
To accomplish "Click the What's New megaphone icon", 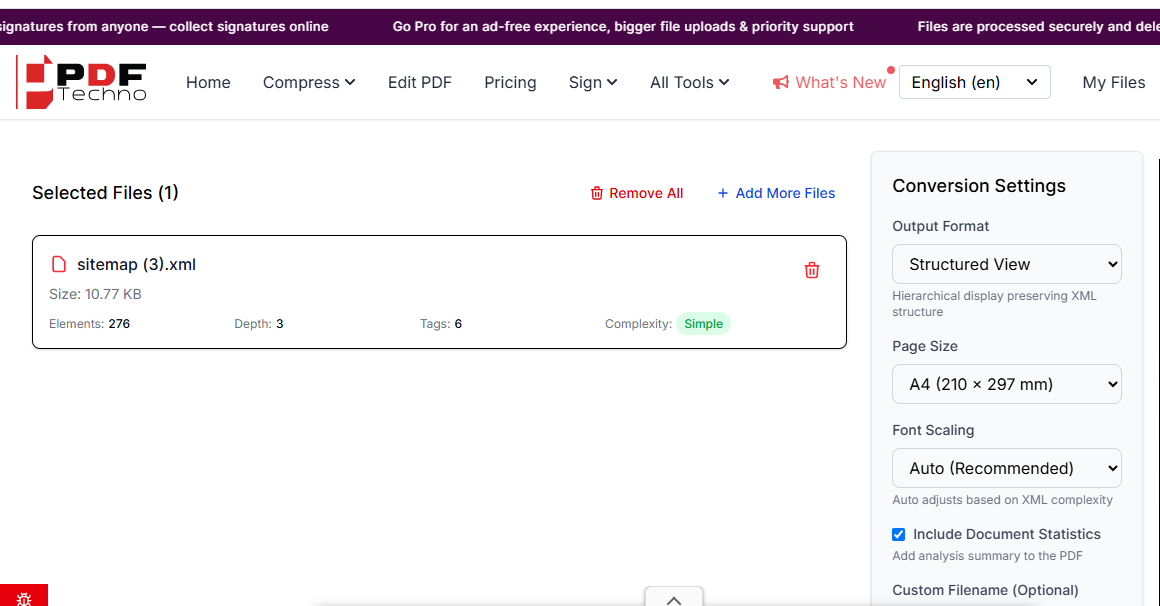I will (x=780, y=82).
